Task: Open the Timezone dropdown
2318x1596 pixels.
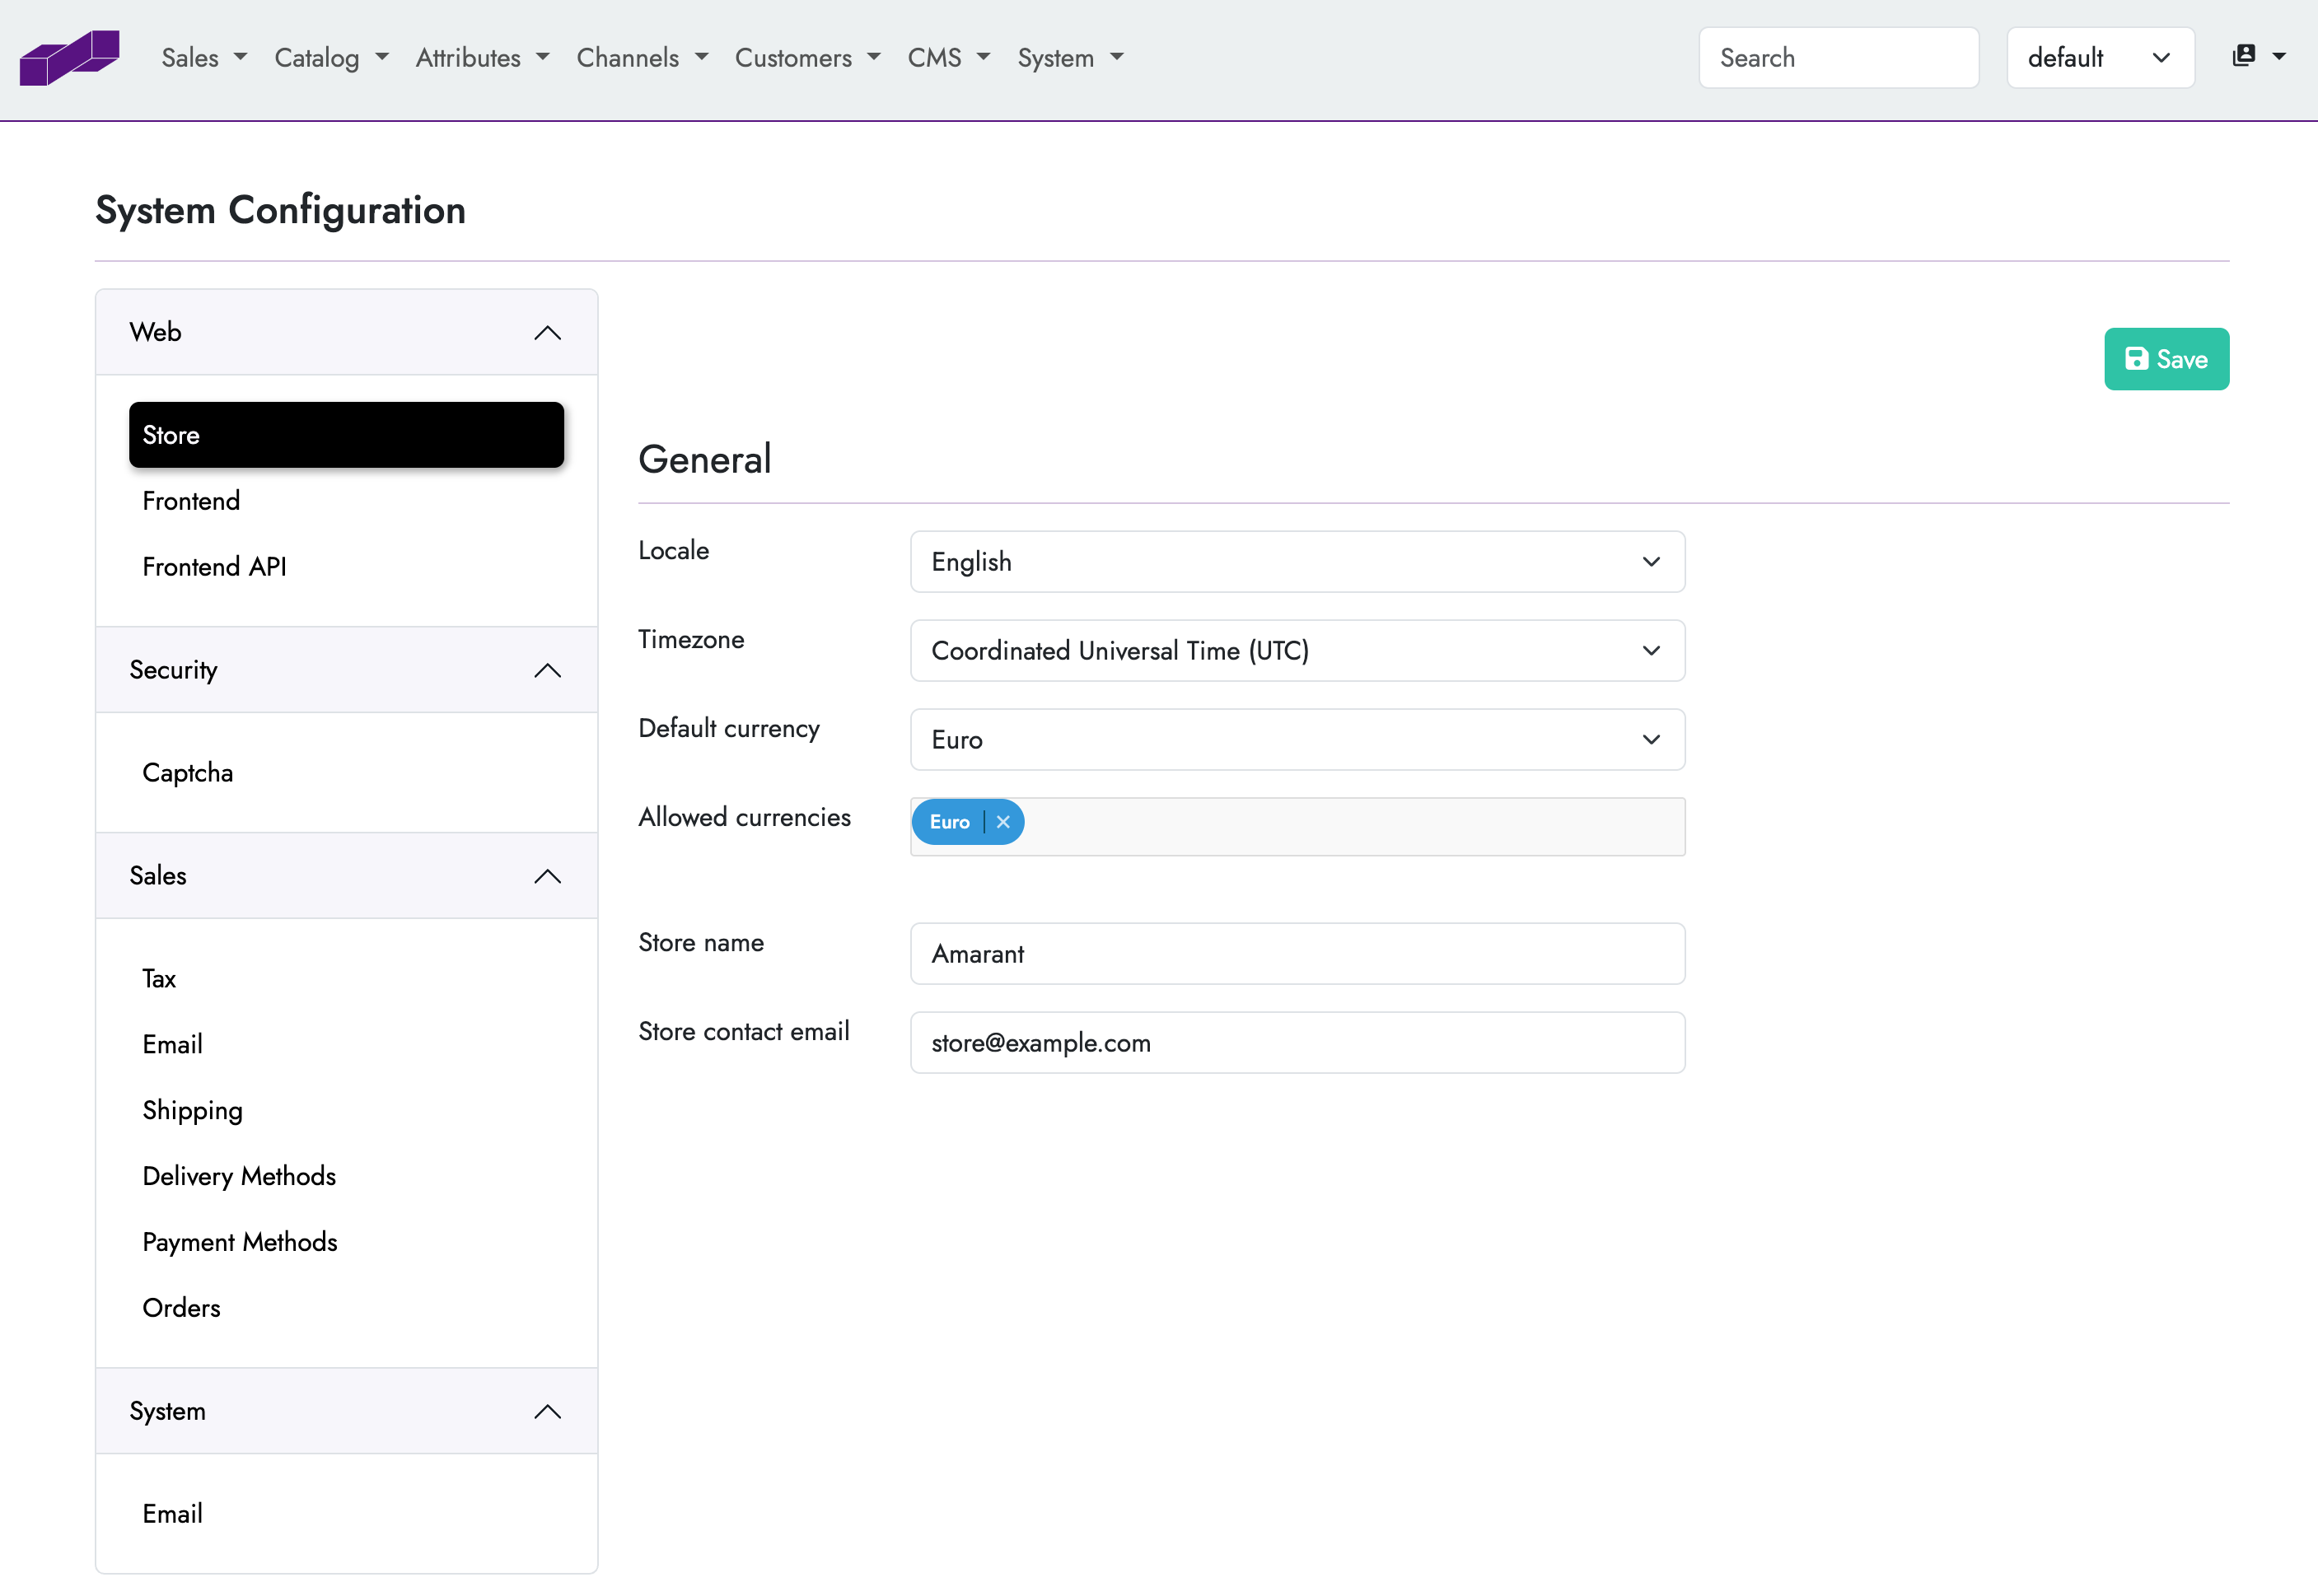Action: (1296, 651)
